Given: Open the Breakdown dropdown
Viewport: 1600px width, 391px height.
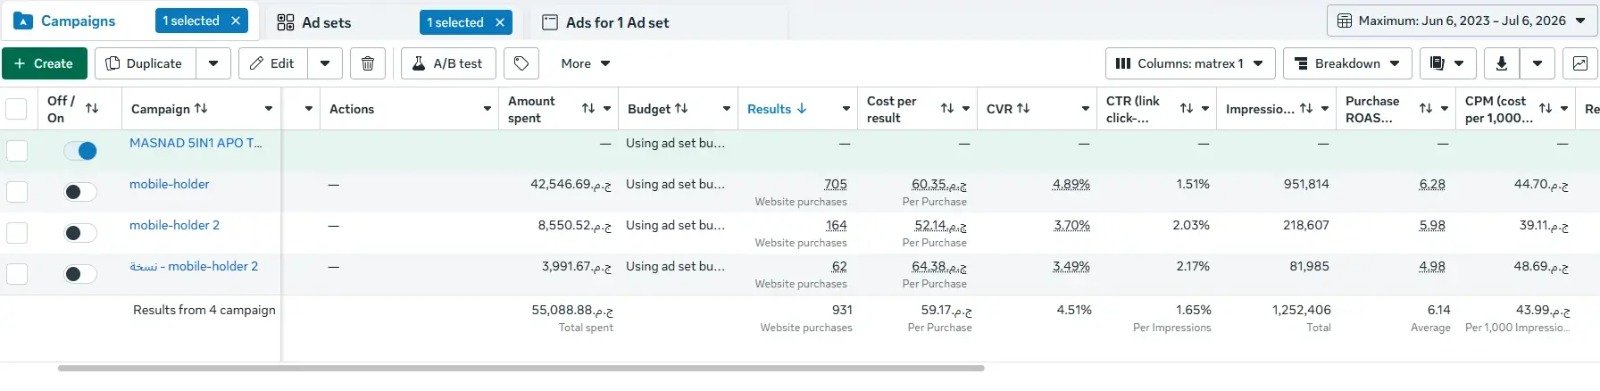Looking at the screenshot, I should coord(1348,63).
